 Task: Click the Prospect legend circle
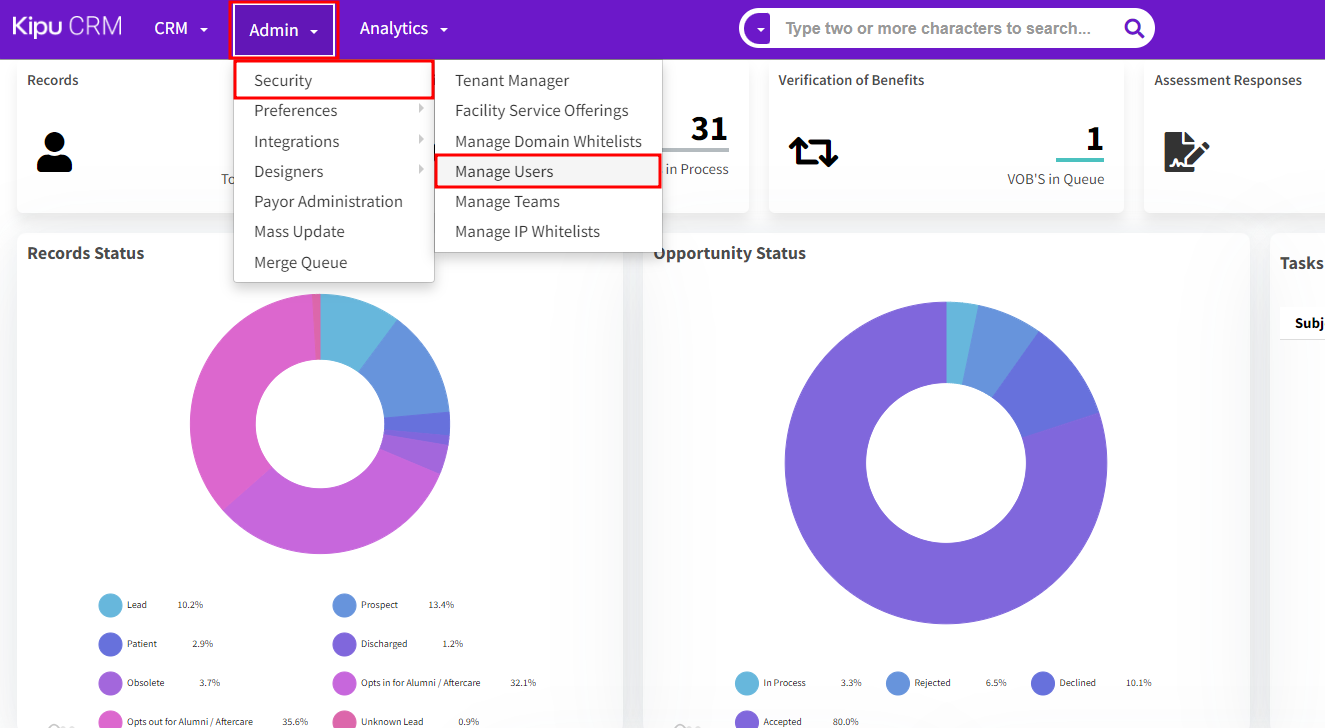click(344, 605)
